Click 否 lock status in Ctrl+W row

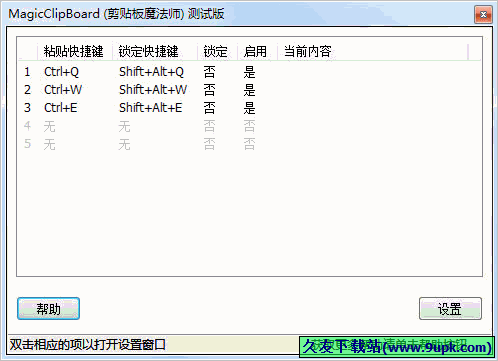[x=209, y=90]
